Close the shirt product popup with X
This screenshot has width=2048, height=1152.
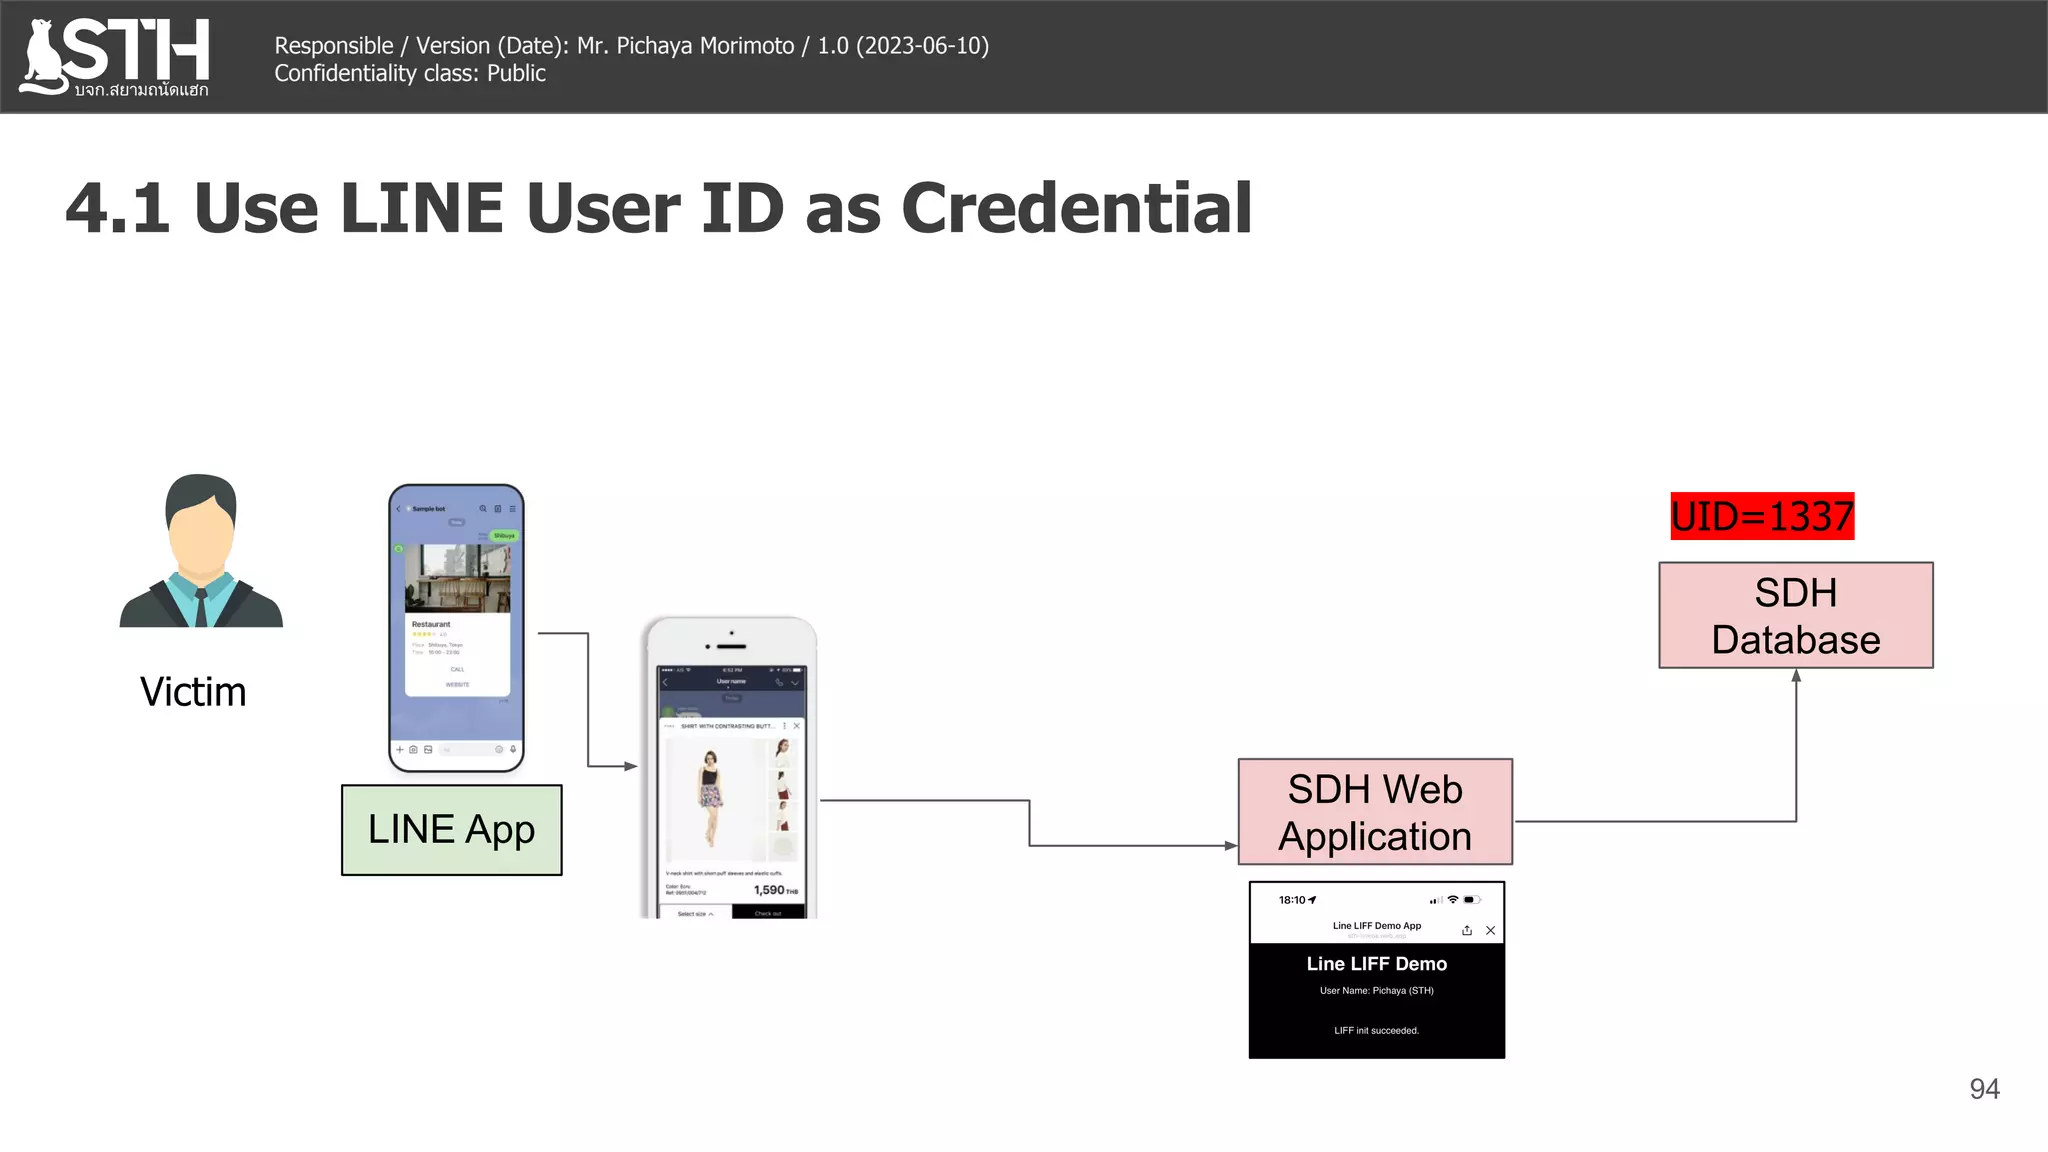(x=796, y=726)
